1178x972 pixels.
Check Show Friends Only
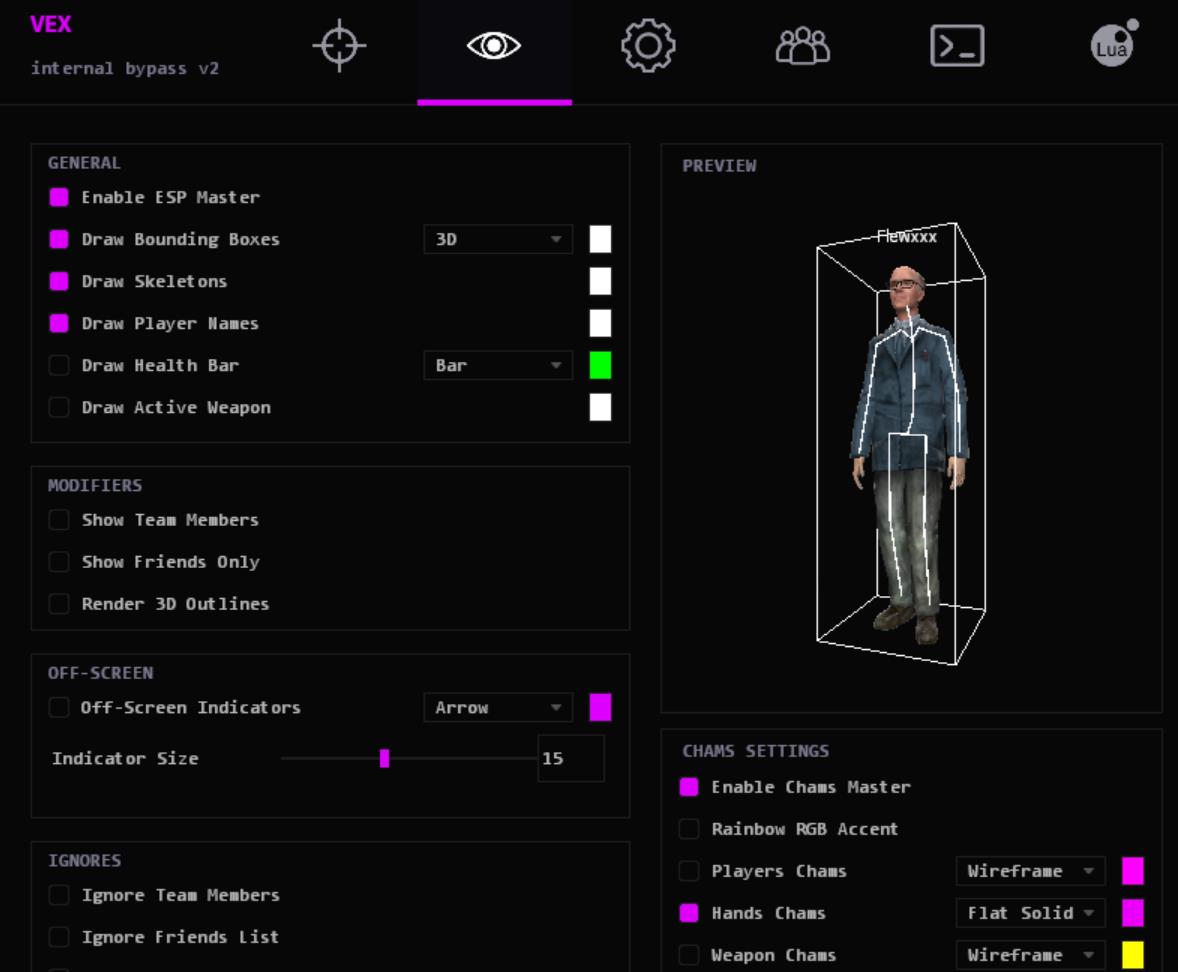pyautogui.click(x=59, y=562)
